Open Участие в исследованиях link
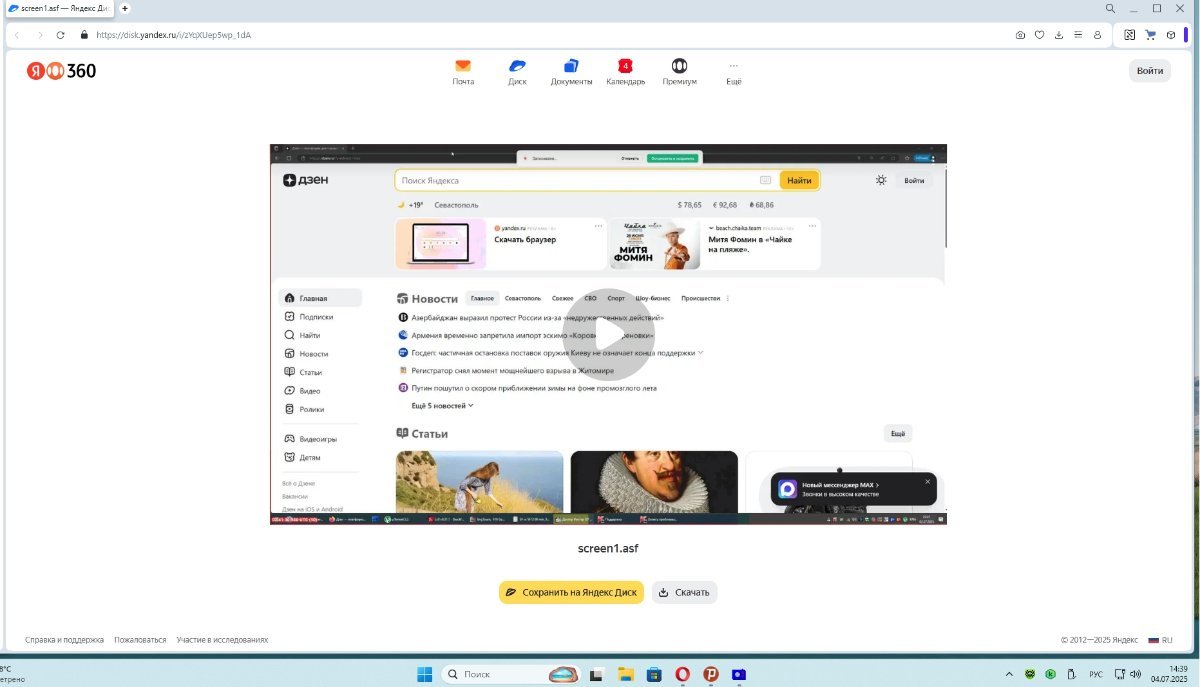This screenshot has width=1200, height=687. pyautogui.click(x=222, y=640)
